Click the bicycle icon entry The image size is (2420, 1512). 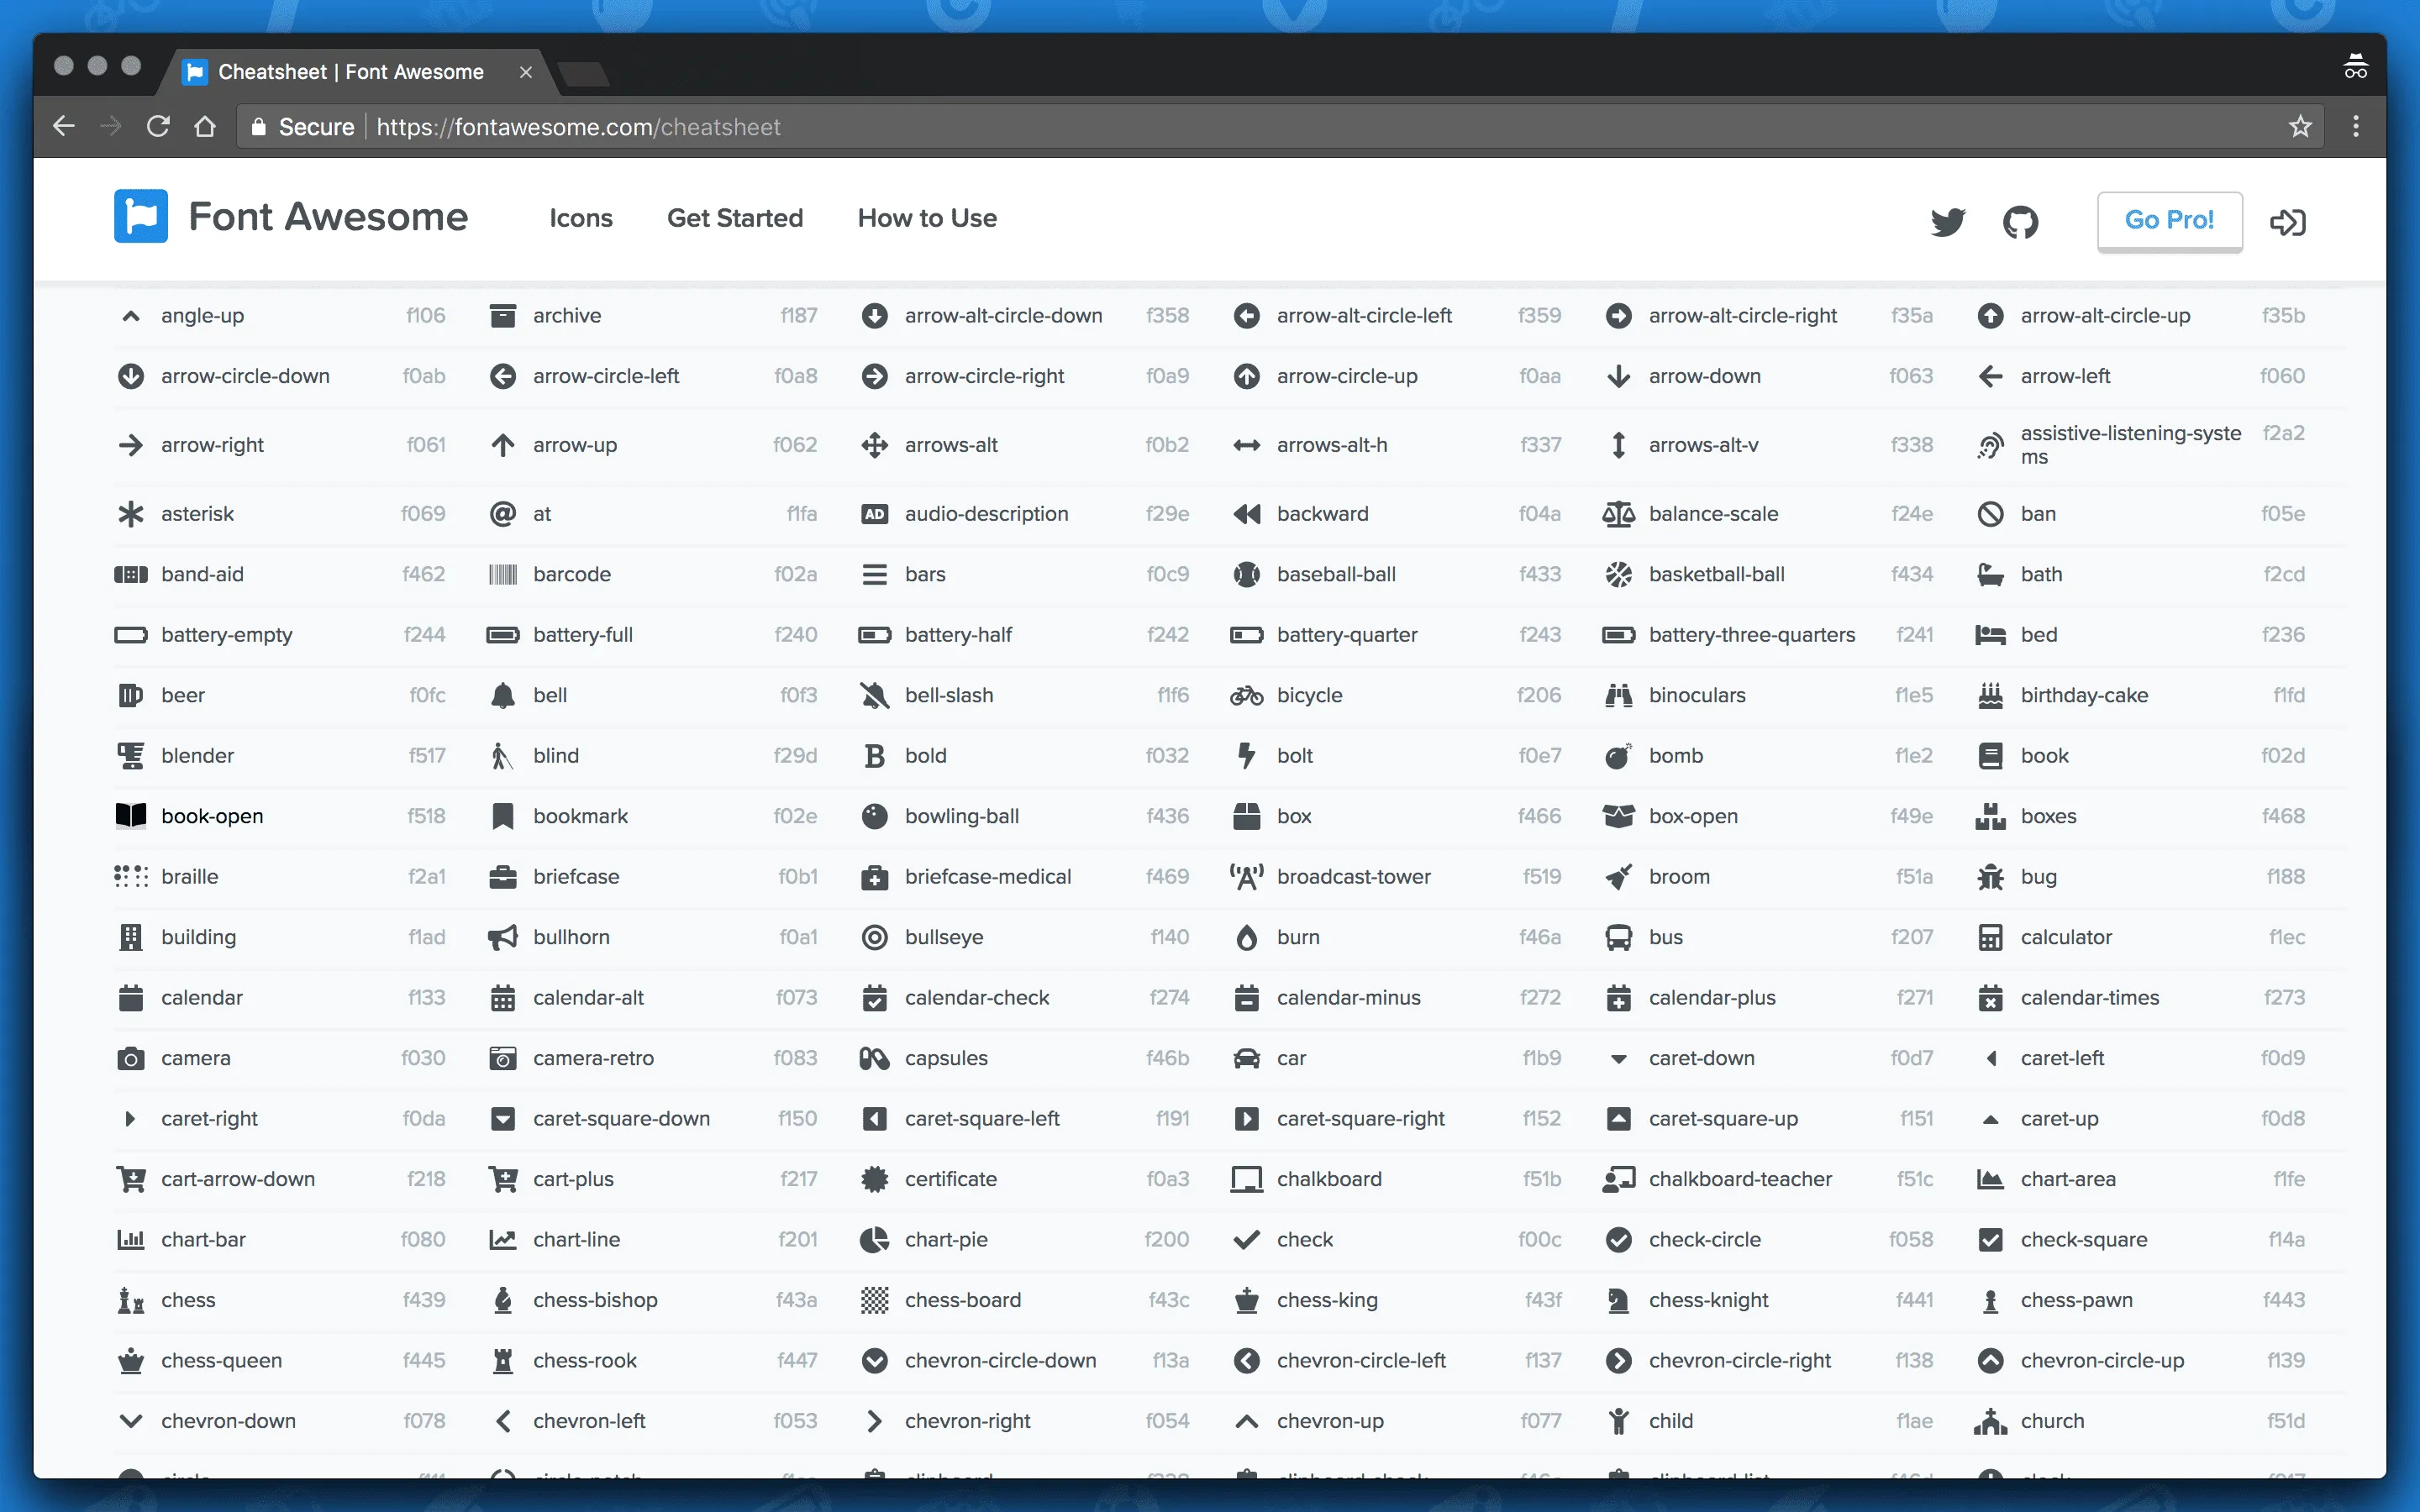[x=1246, y=695]
